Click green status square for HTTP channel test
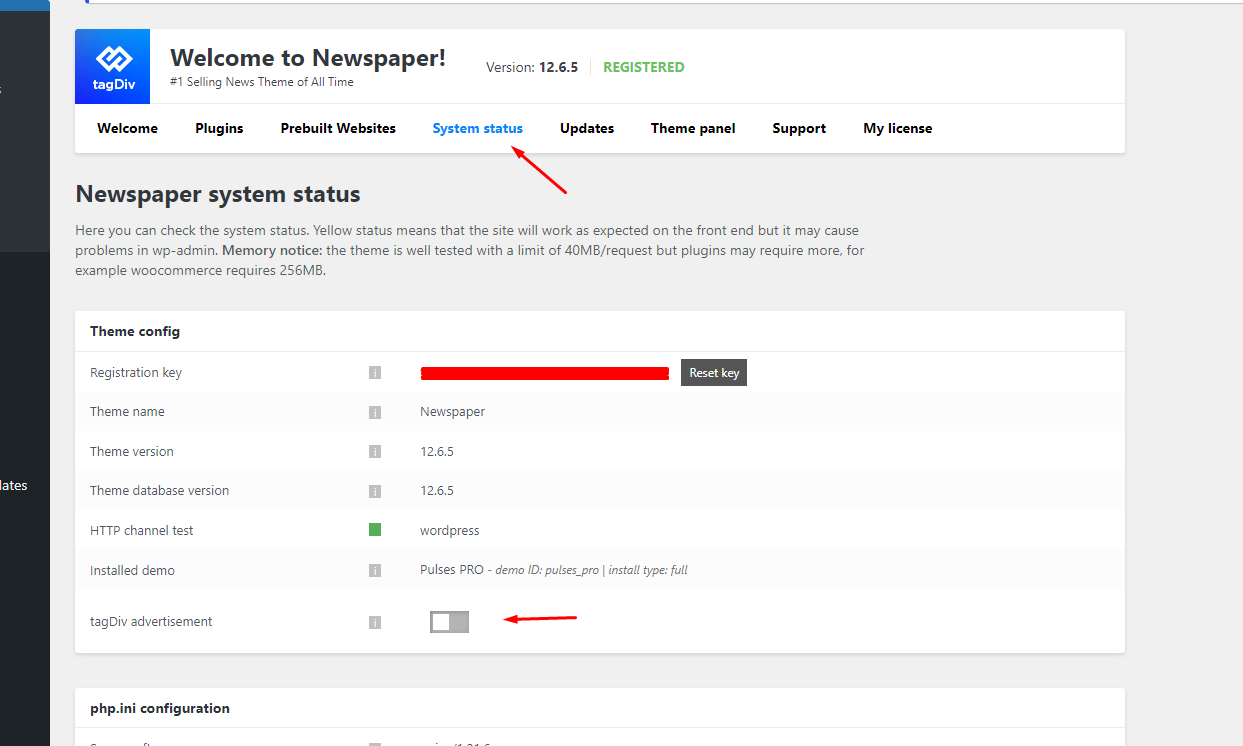 [x=375, y=530]
